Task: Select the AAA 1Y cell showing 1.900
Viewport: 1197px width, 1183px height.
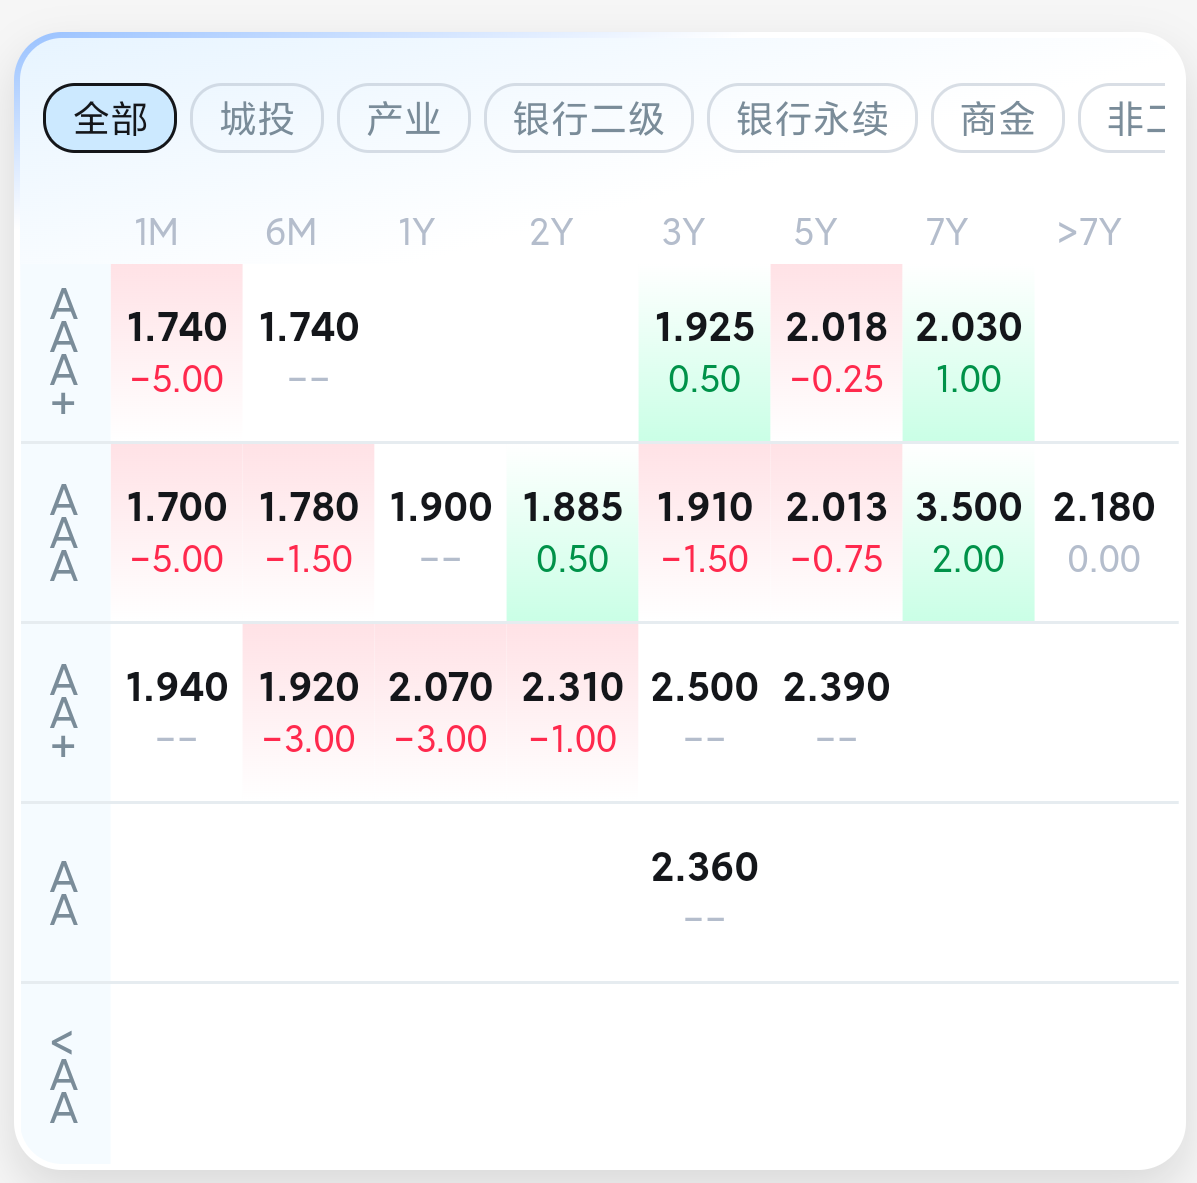Action: (x=440, y=533)
